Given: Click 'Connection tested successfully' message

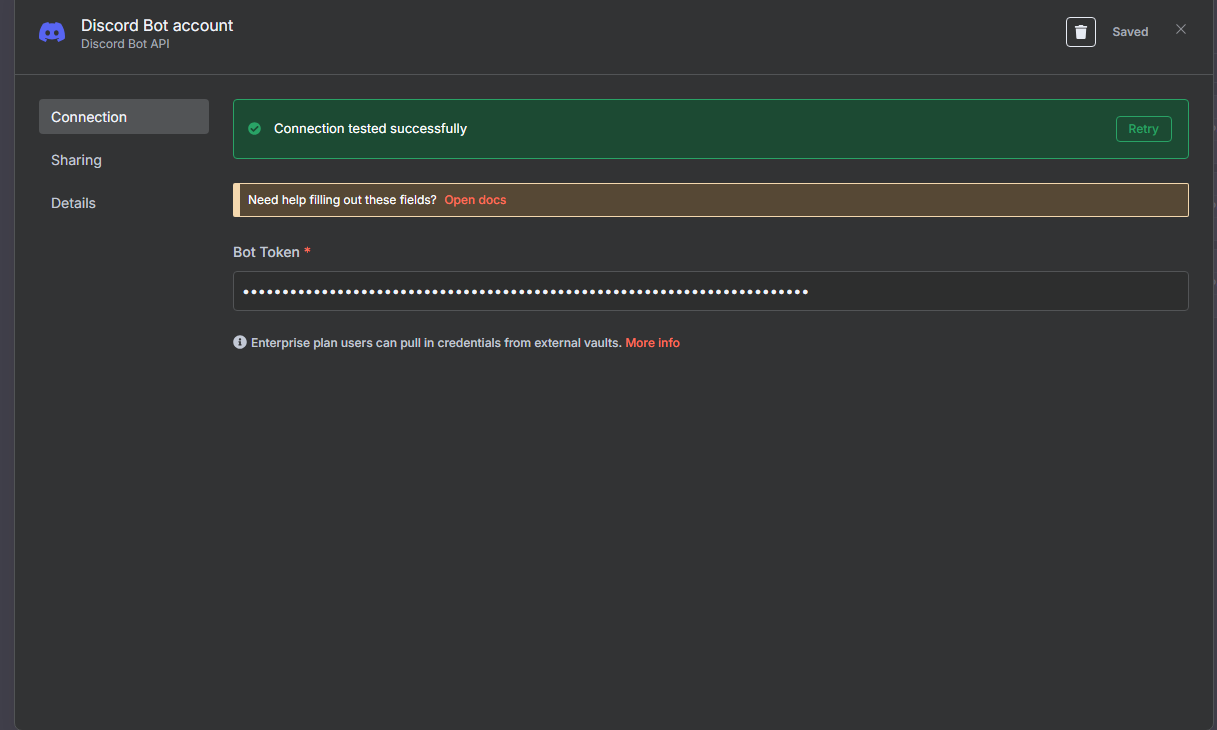Looking at the screenshot, I should (370, 129).
